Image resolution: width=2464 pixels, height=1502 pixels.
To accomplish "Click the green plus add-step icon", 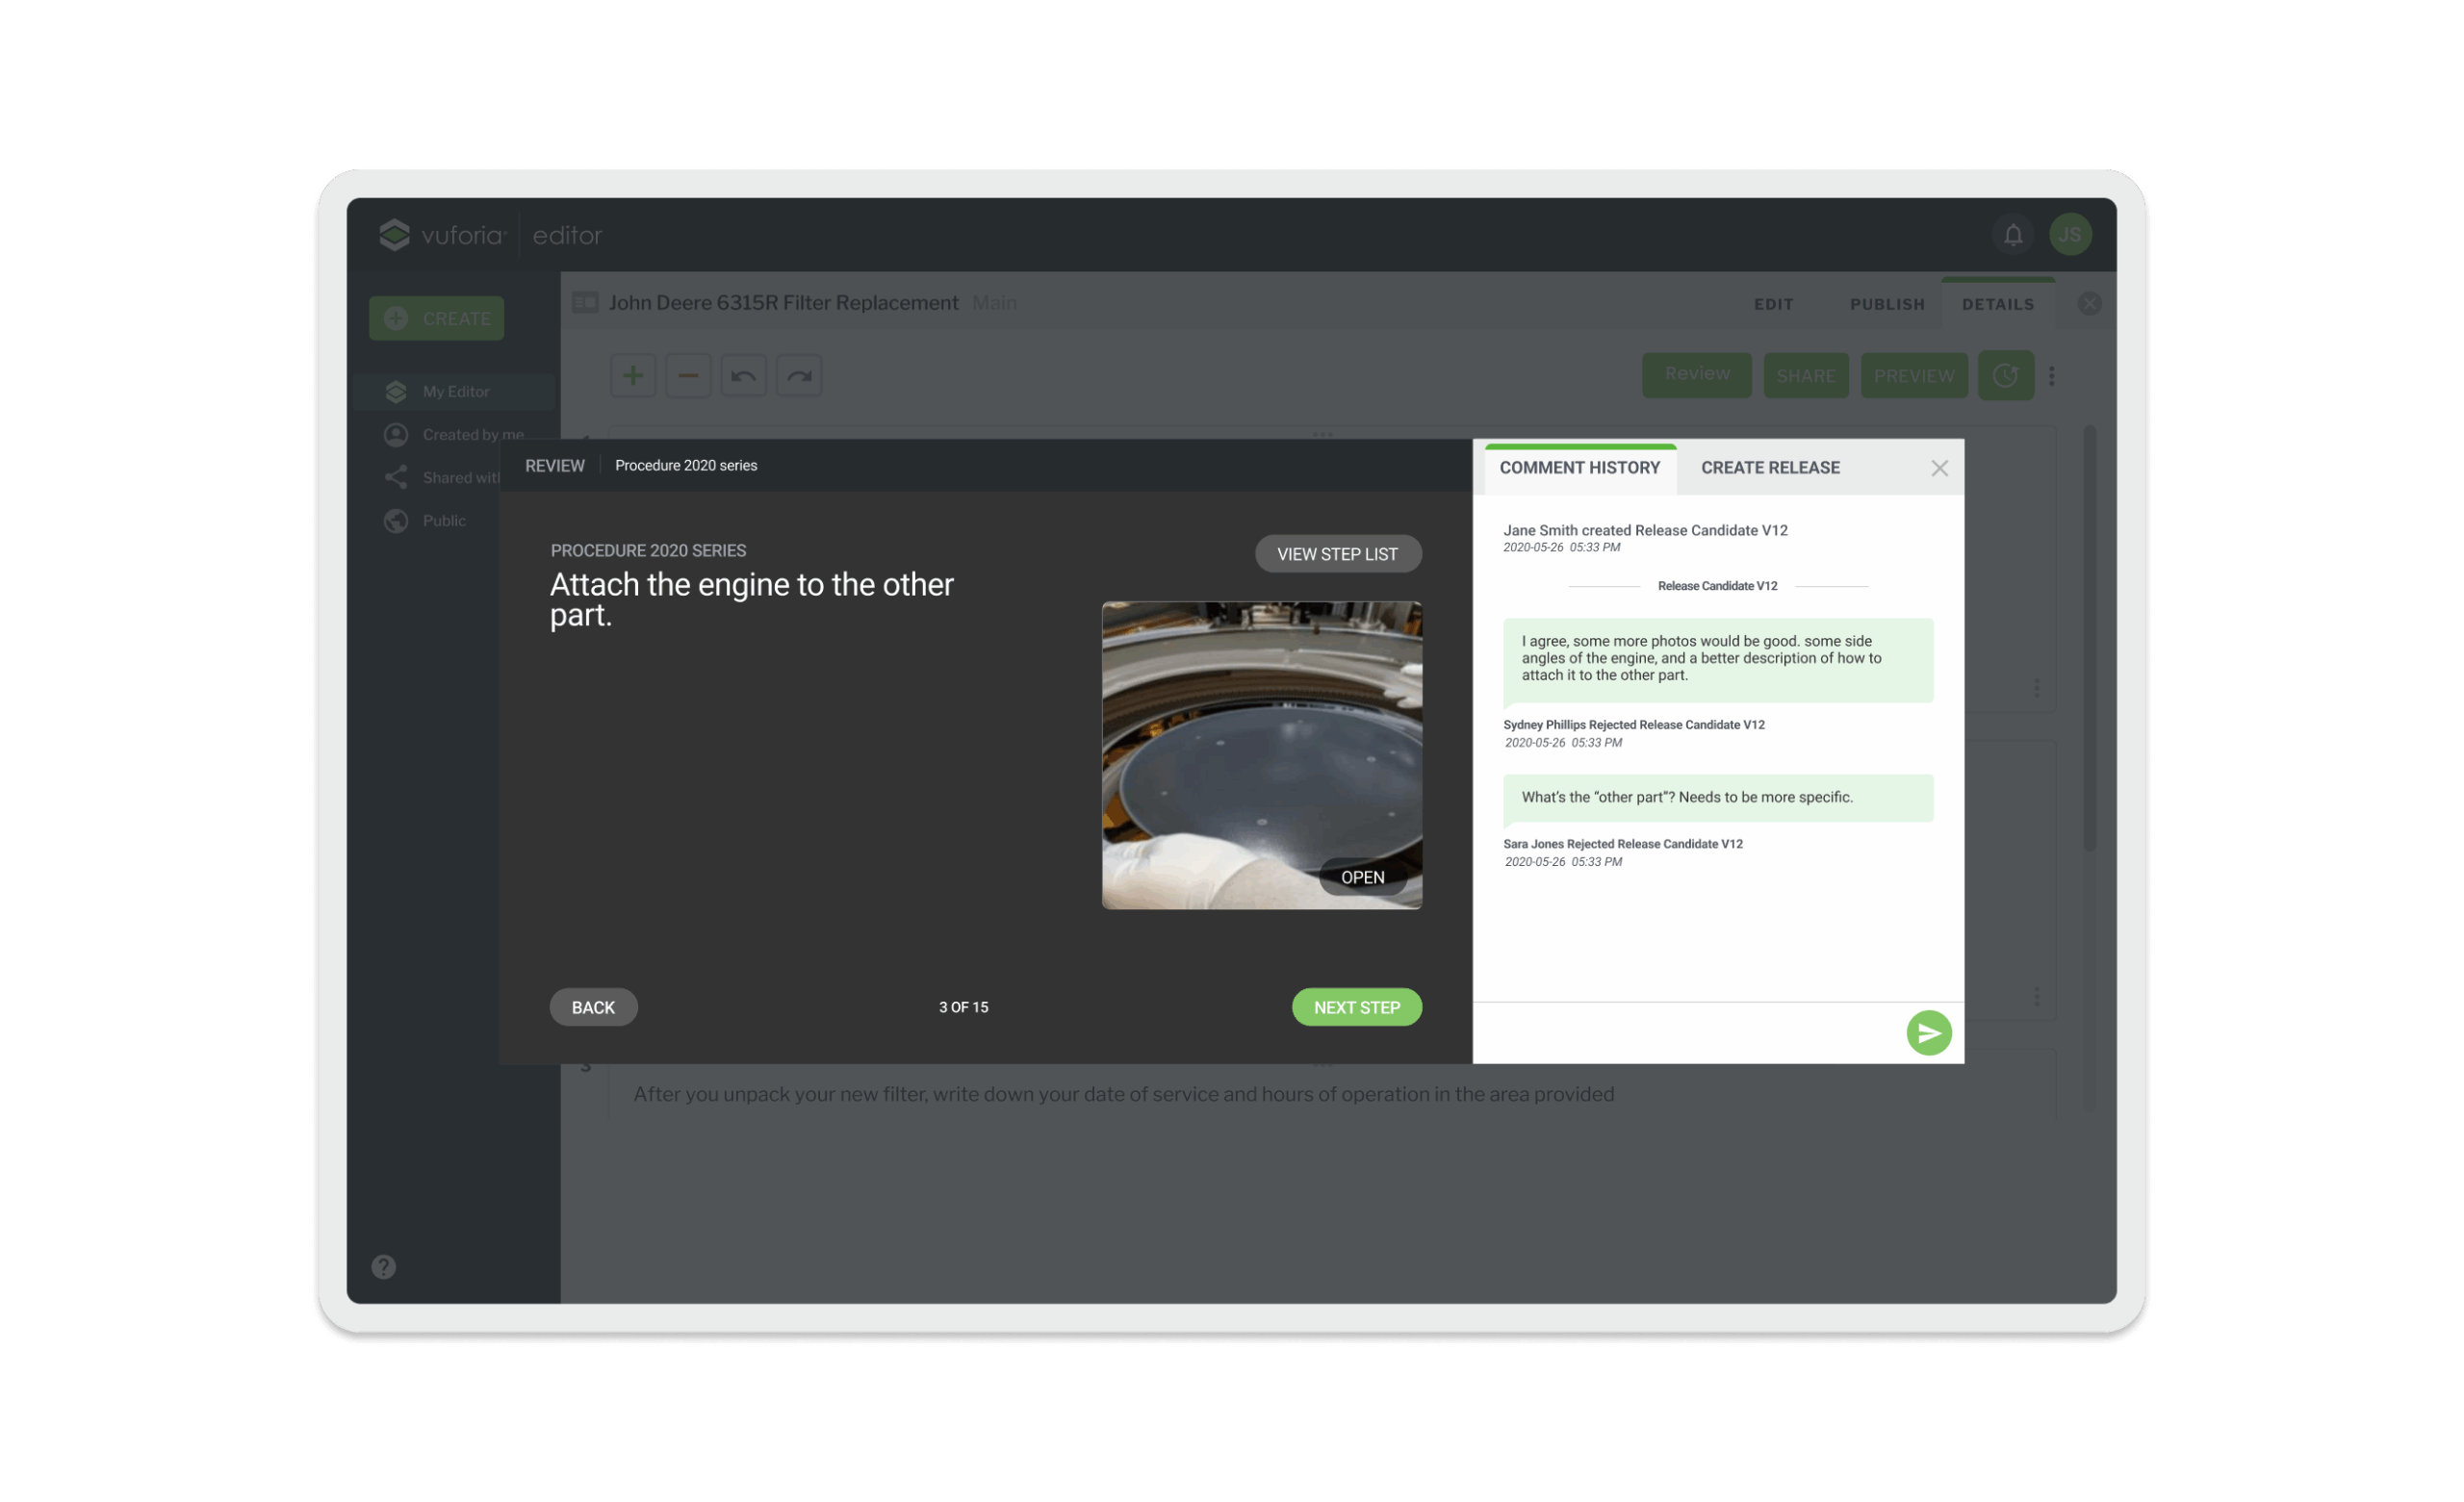I will point(633,376).
